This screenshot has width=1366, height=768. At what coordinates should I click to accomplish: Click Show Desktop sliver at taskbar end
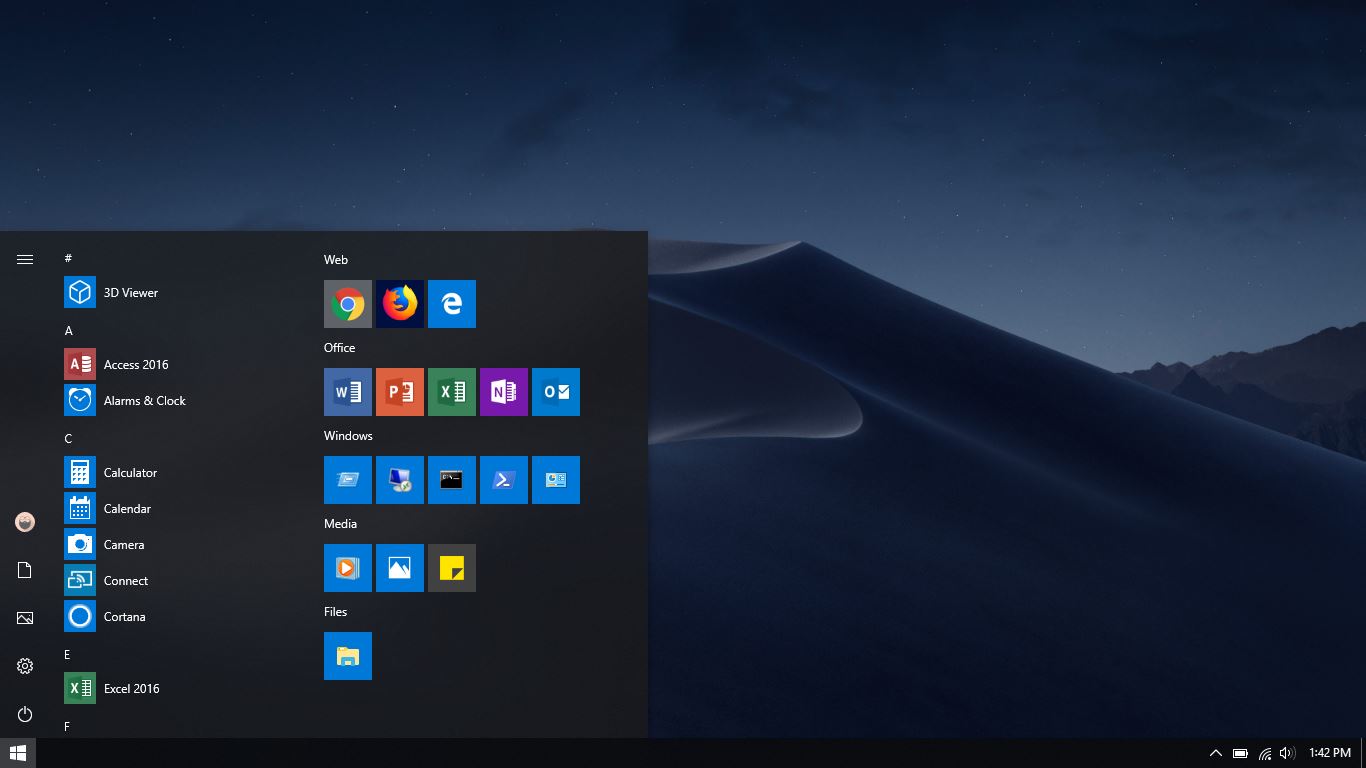click(x=1364, y=753)
